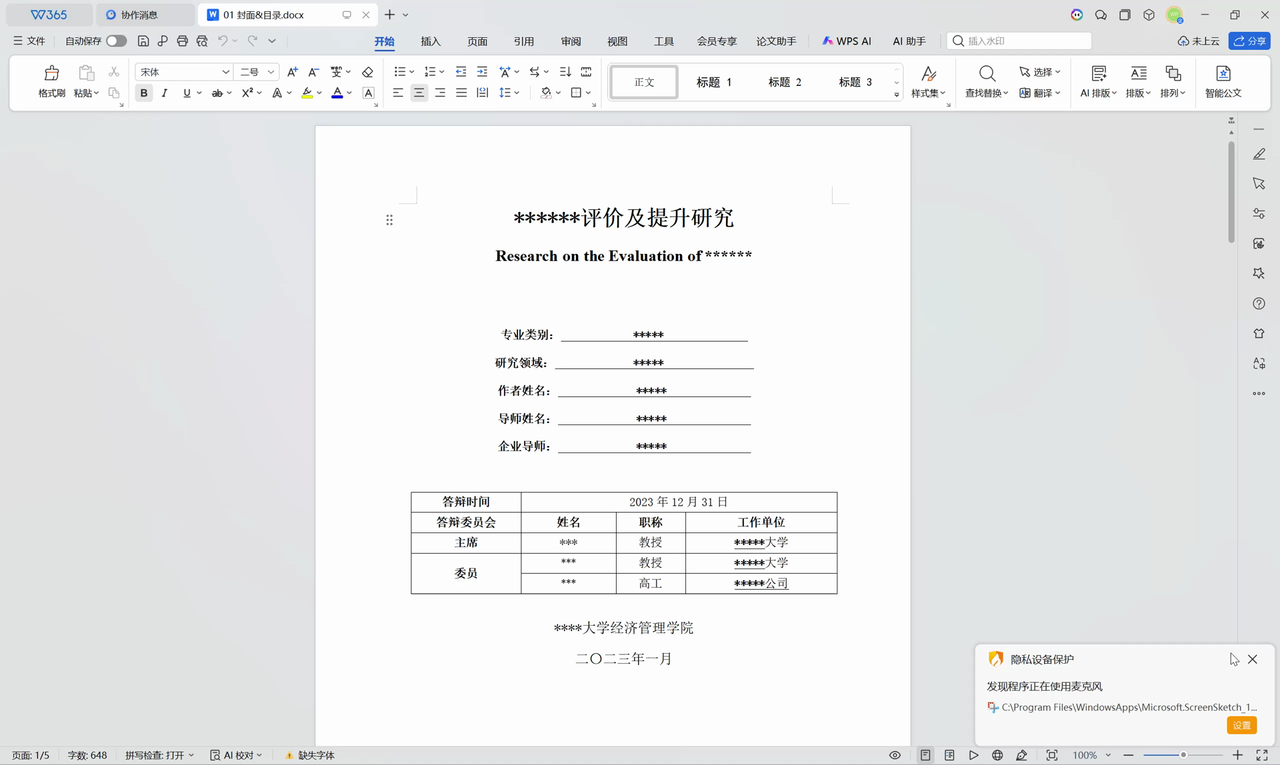The image size is (1280, 765).
Task: Click the font color red A swatch
Action: (x=337, y=93)
